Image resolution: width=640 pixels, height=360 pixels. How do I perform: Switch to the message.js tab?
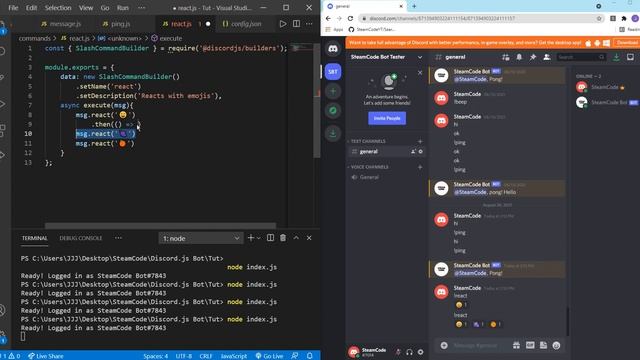pos(61,24)
